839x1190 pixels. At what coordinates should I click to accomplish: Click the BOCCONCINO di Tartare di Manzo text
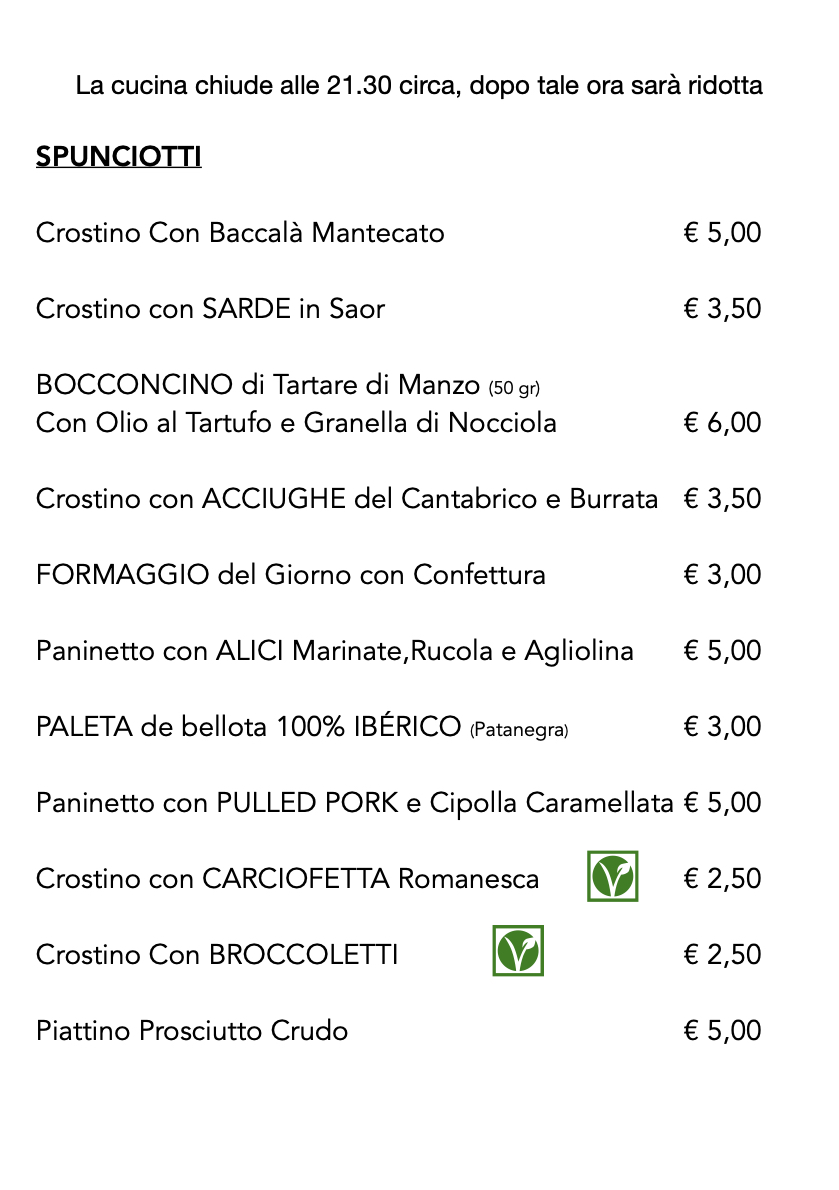258,385
